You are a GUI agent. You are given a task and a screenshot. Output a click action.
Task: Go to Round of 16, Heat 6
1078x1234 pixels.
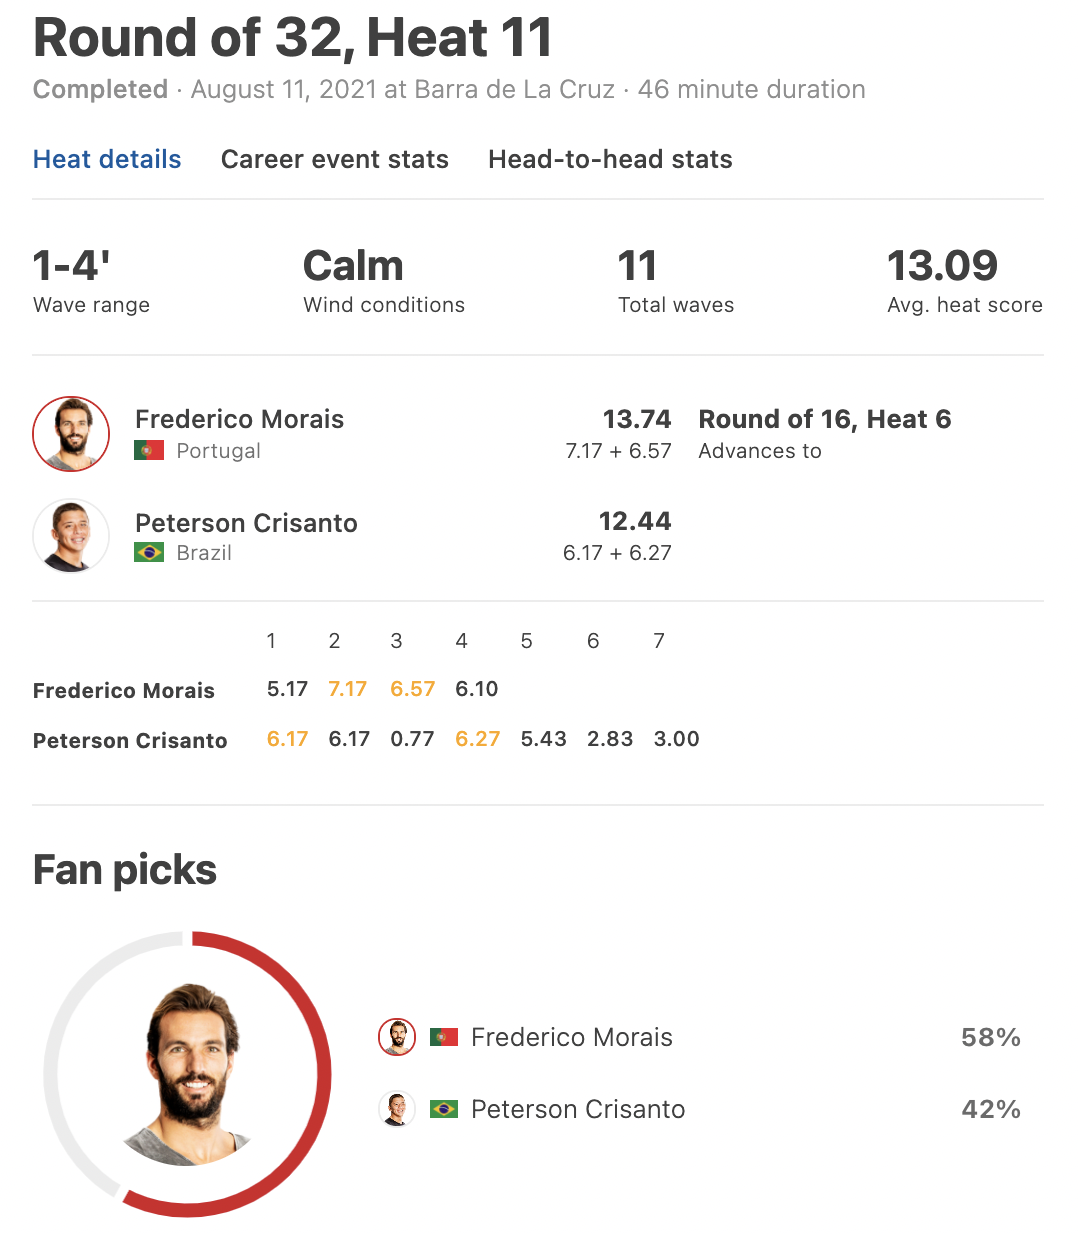(824, 419)
